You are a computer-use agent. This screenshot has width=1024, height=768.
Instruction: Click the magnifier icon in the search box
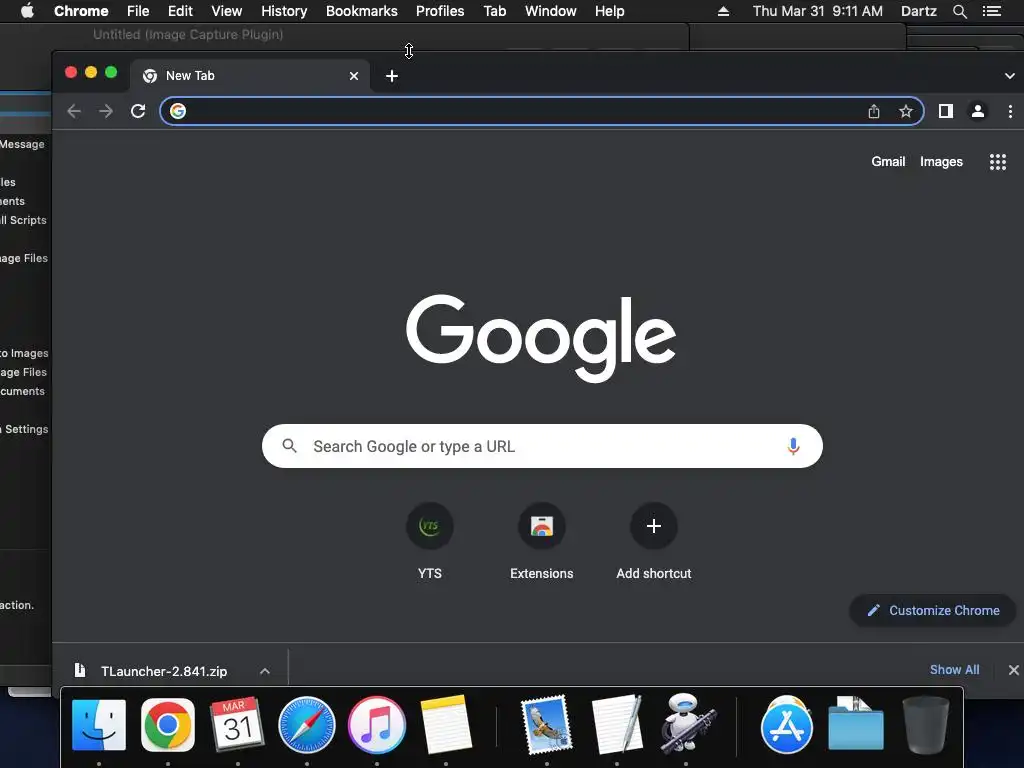click(x=289, y=446)
